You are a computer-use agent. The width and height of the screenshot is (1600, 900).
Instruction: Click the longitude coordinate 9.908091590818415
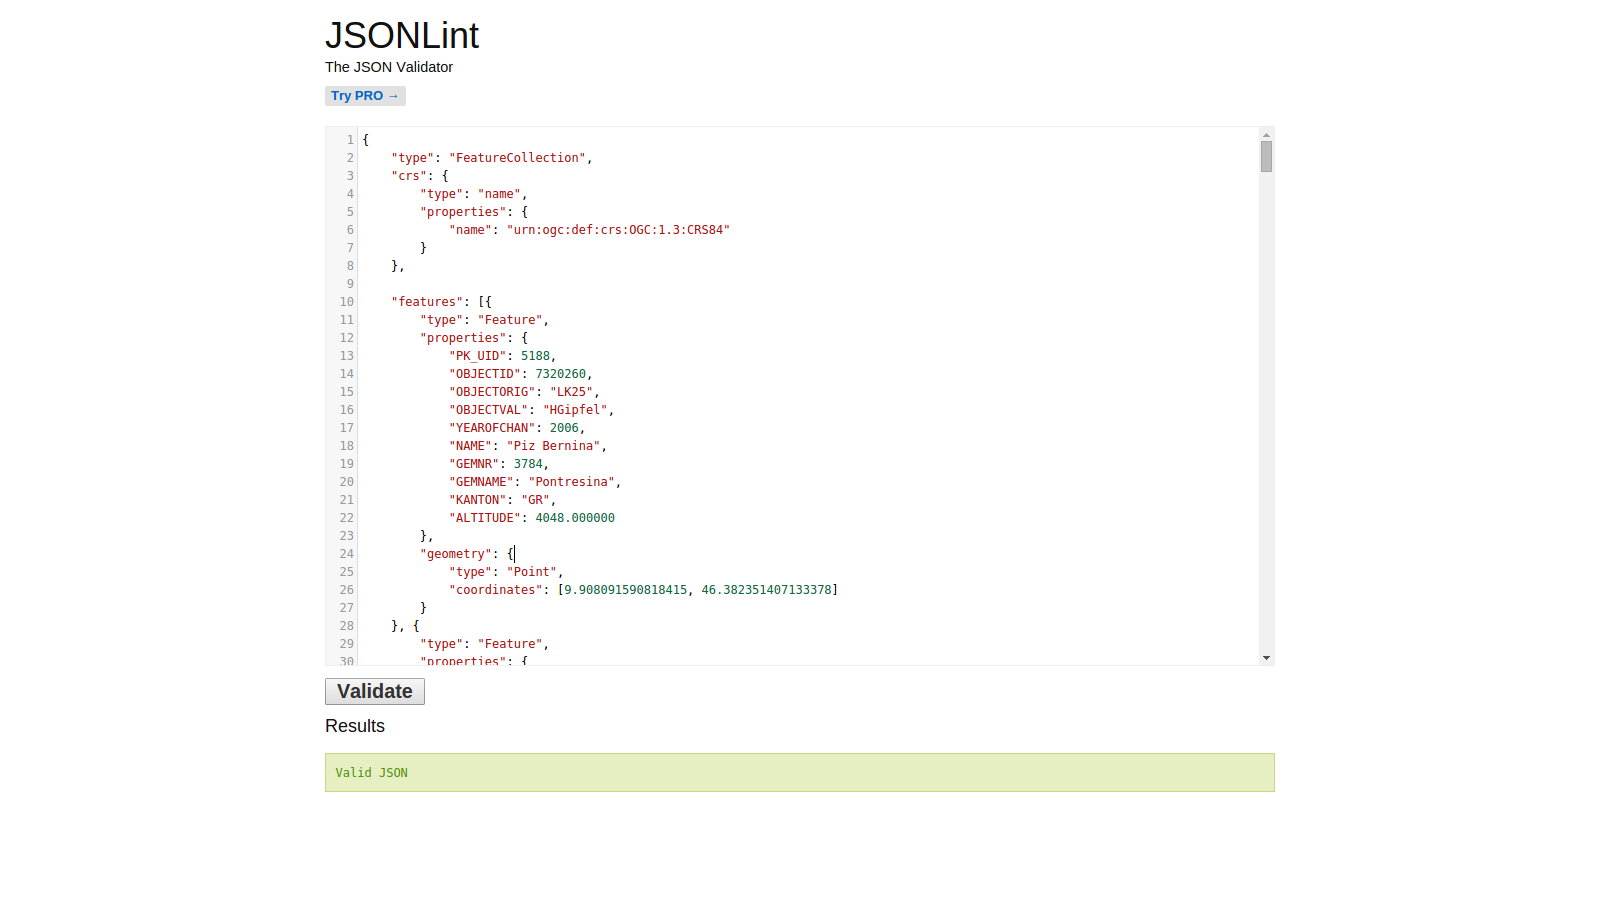click(625, 590)
